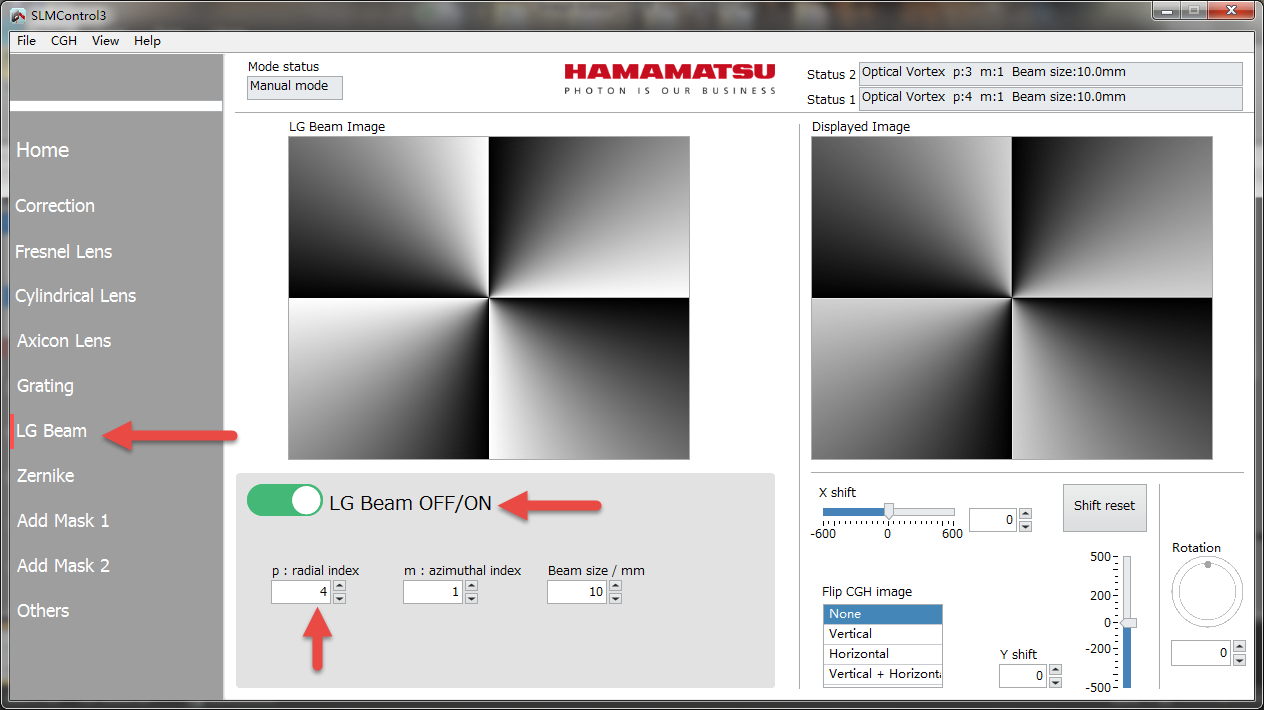Open the Zernike sidebar section
Image resolution: width=1264 pixels, height=710 pixels.
coord(46,476)
